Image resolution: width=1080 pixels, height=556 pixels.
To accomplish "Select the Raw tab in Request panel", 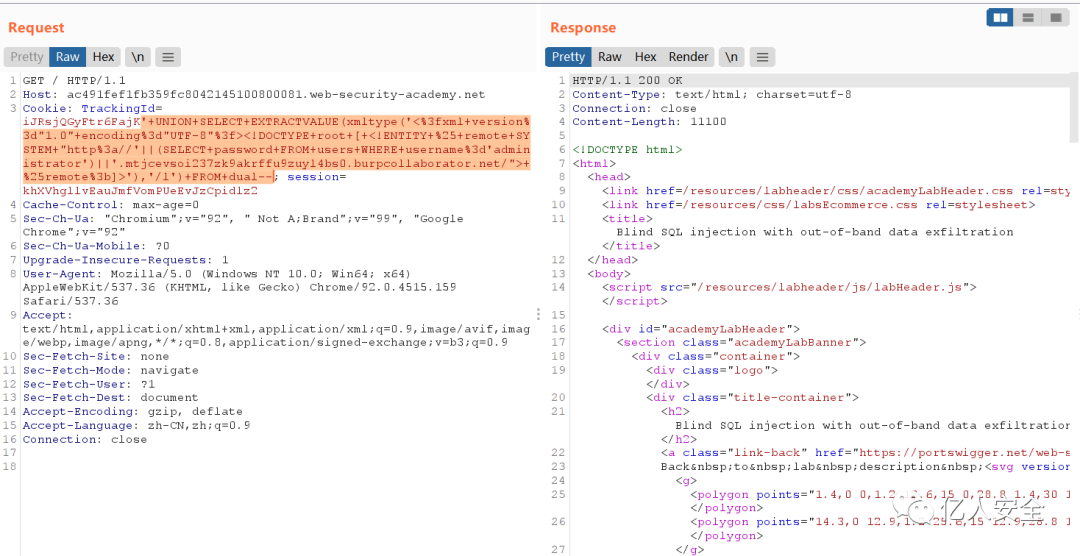I will tap(68, 57).
